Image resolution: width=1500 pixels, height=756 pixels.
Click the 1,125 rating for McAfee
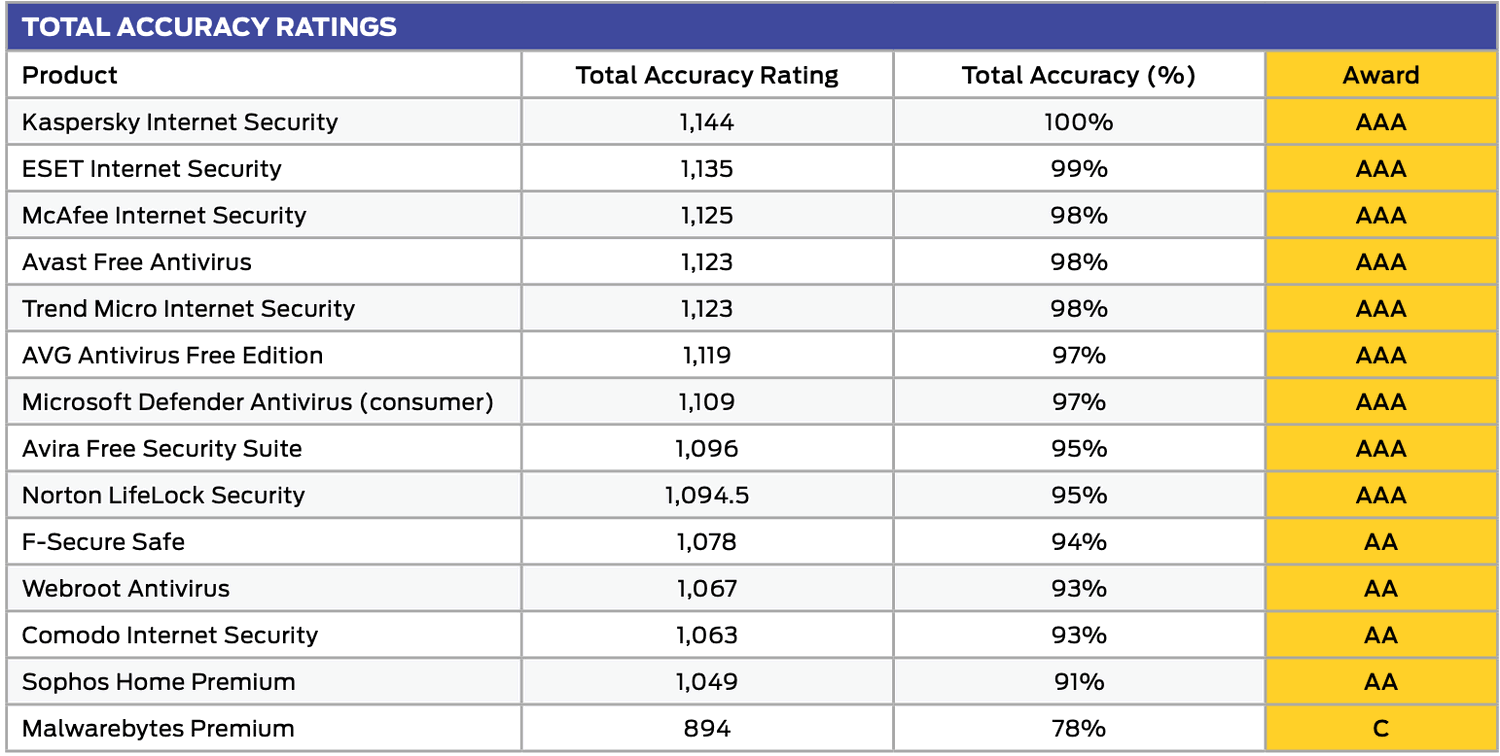(707, 215)
